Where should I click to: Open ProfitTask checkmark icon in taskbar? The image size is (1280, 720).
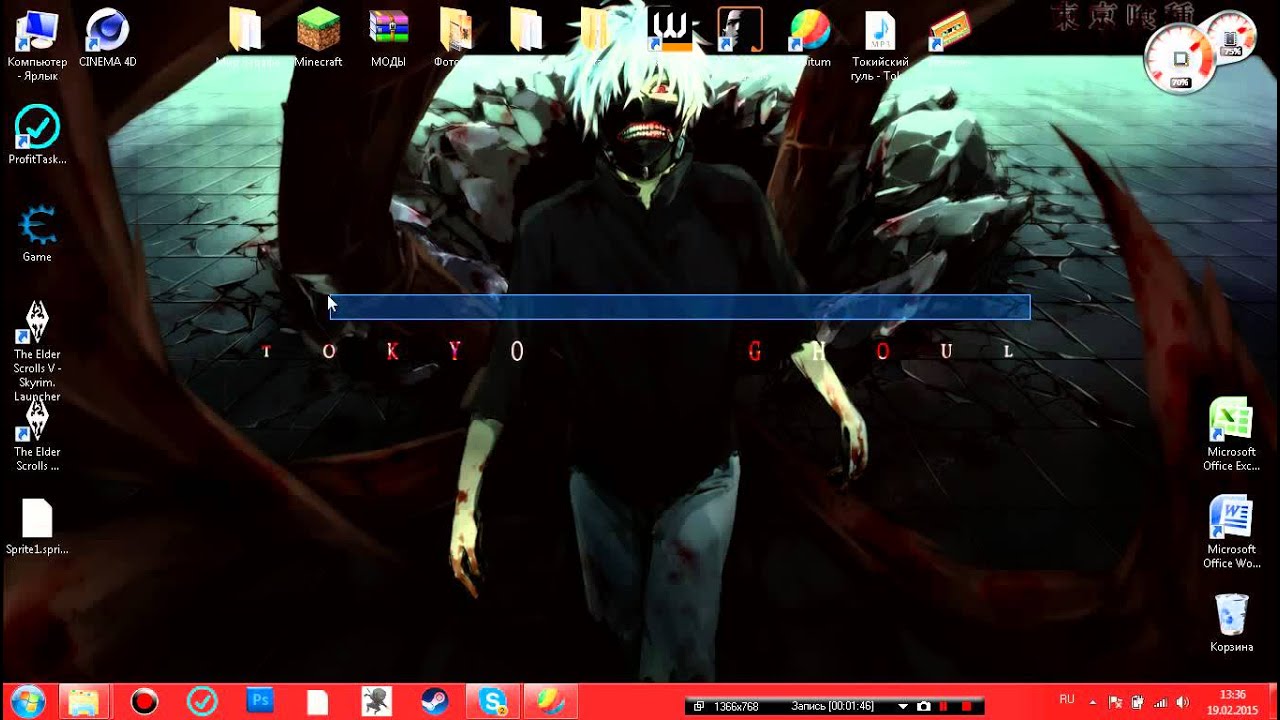click(203, 702)
